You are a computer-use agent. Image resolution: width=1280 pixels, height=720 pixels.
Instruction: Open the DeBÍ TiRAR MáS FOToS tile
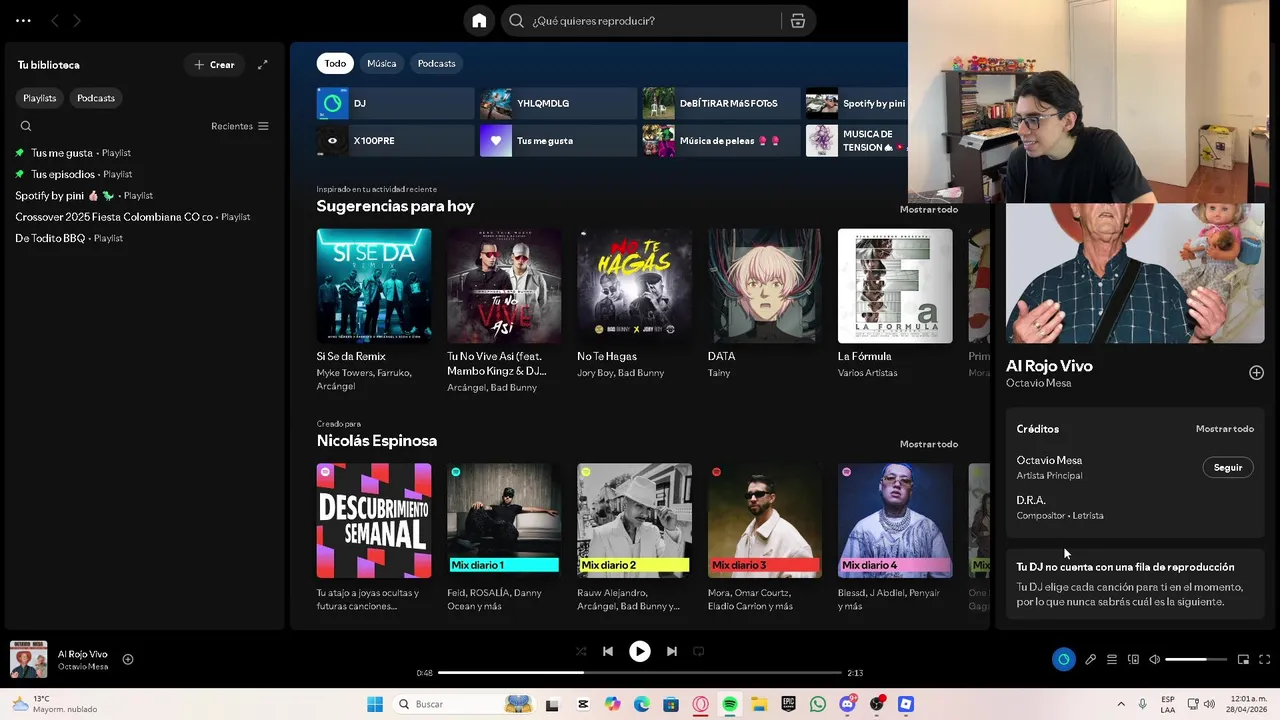coord(721,103)
